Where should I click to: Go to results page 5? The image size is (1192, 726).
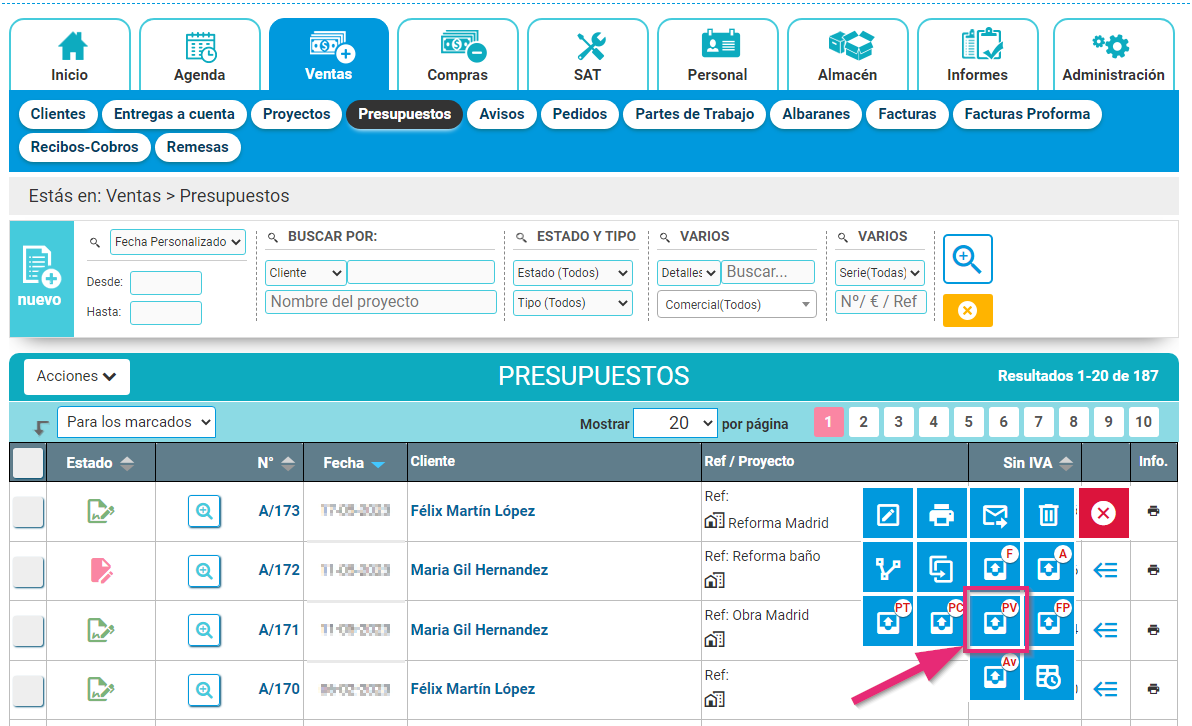click(x=968, y=421)
